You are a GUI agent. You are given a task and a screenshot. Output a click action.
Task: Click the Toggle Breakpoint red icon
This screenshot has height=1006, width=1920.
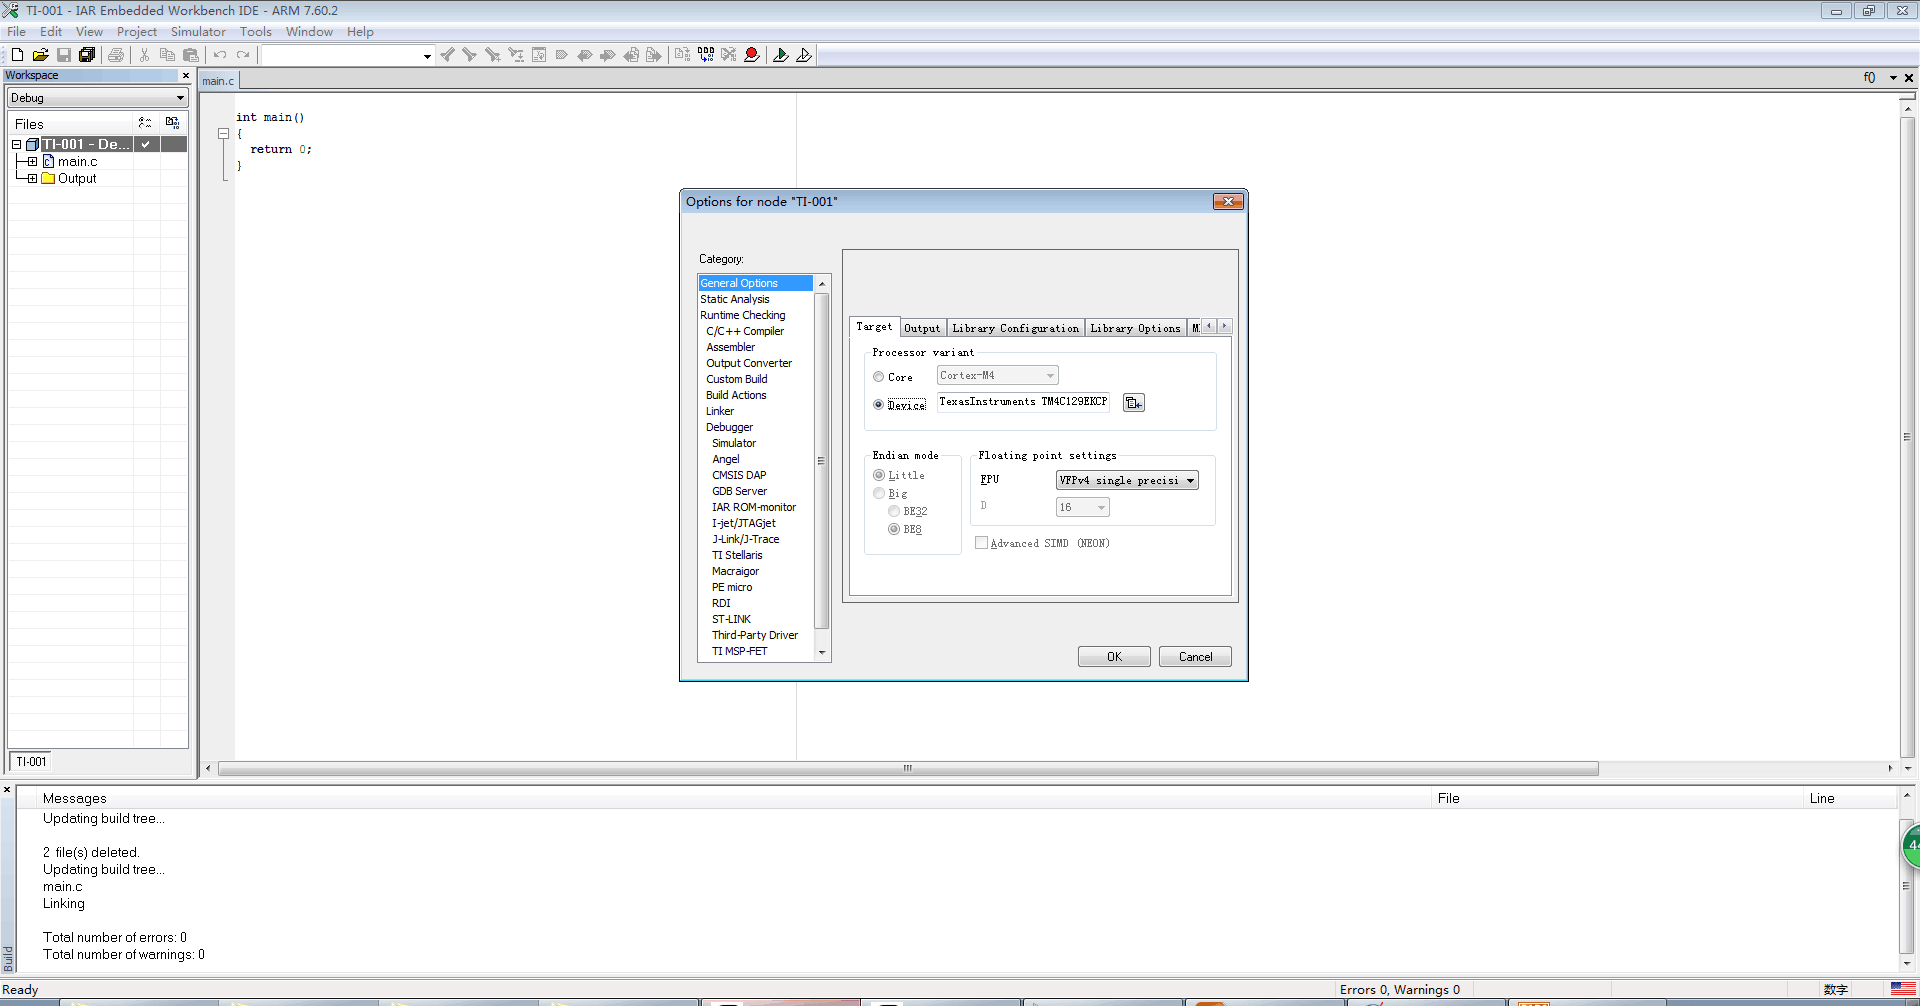point(752,55)
